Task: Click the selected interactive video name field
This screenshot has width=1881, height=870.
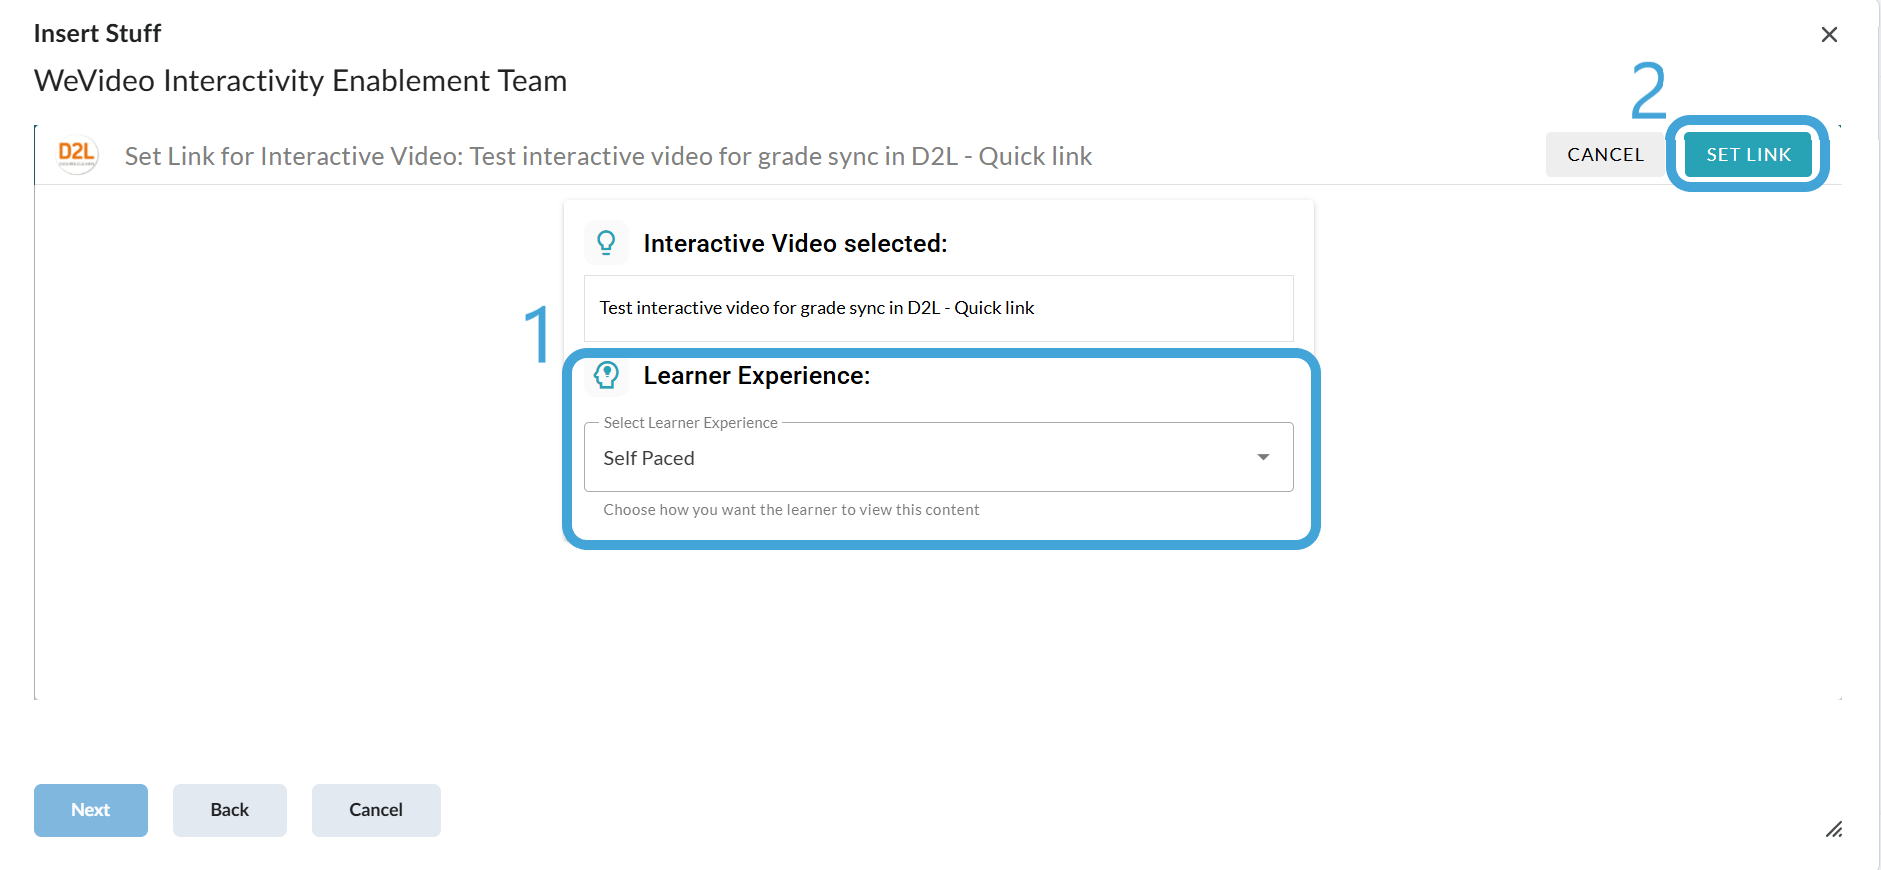Action: click(938, 308)
